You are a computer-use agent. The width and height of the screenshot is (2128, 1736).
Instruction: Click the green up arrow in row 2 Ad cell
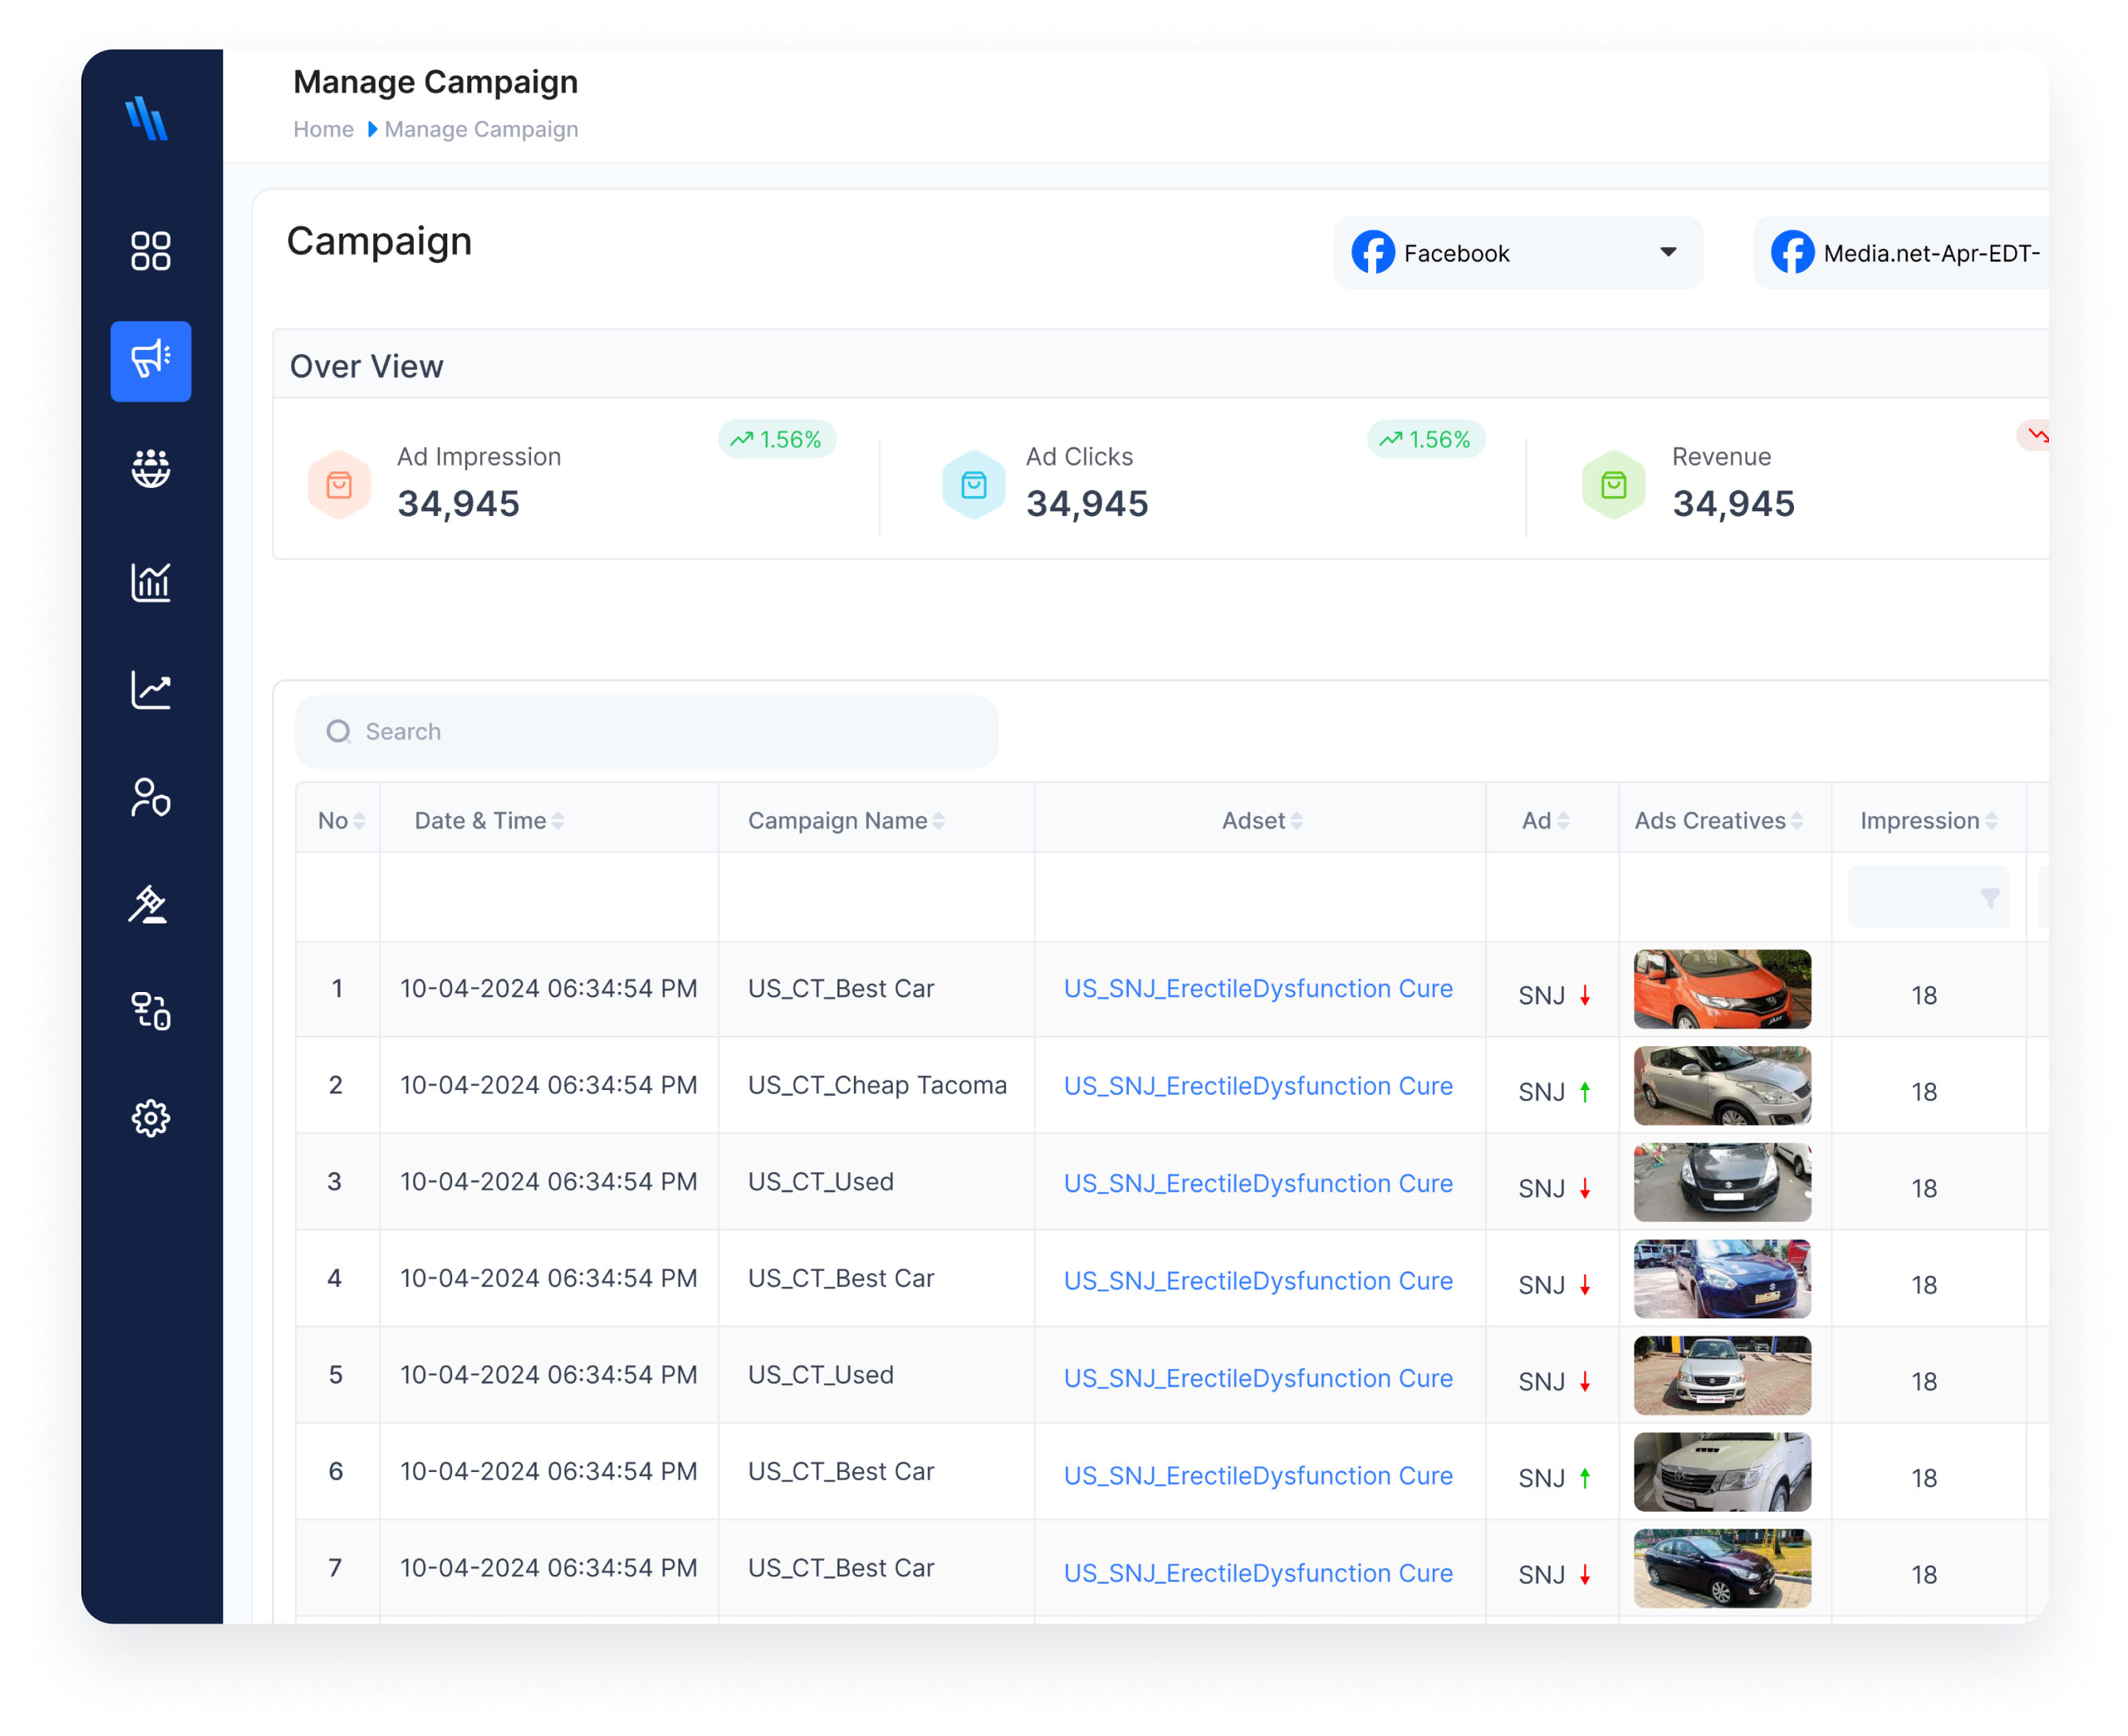tap(1585, 1092)
